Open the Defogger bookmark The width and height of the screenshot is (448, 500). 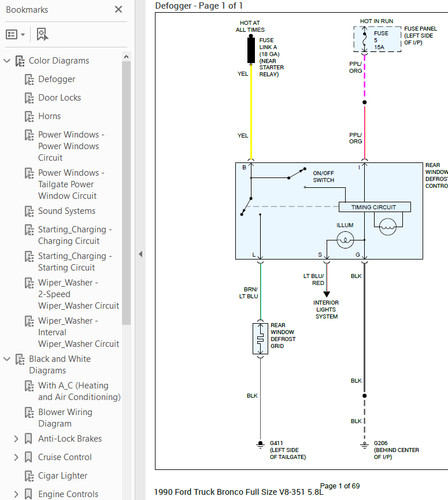pos(56,79)
